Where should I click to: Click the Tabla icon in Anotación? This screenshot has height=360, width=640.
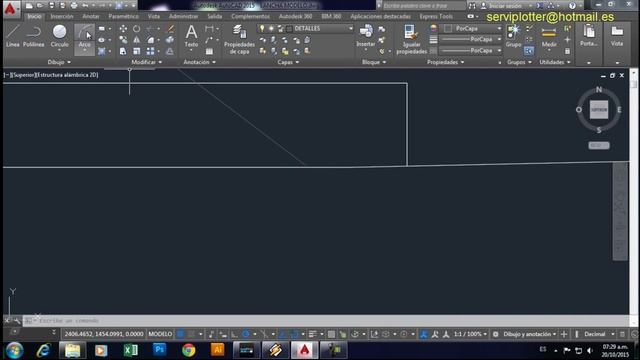coord(209,51)
